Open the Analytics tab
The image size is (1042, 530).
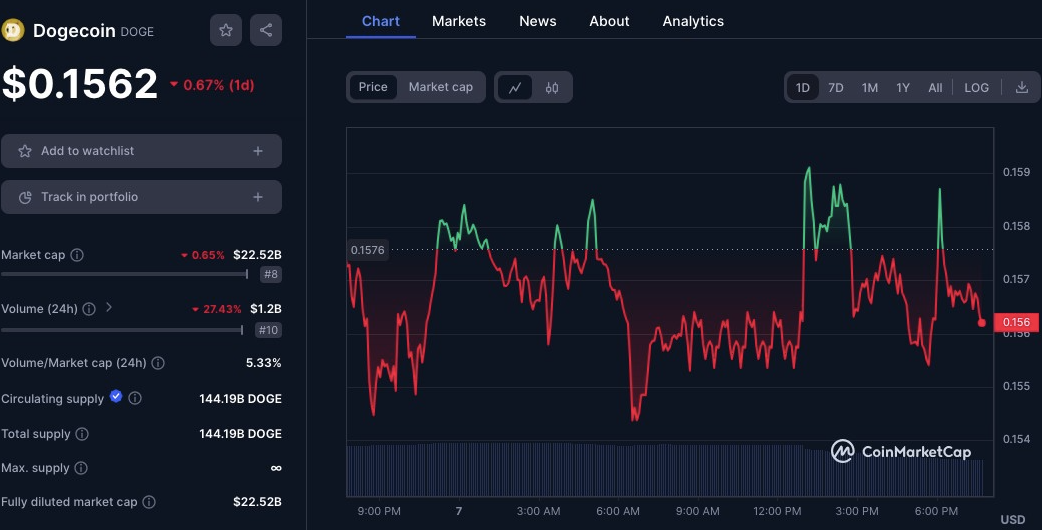coord(693,21)
